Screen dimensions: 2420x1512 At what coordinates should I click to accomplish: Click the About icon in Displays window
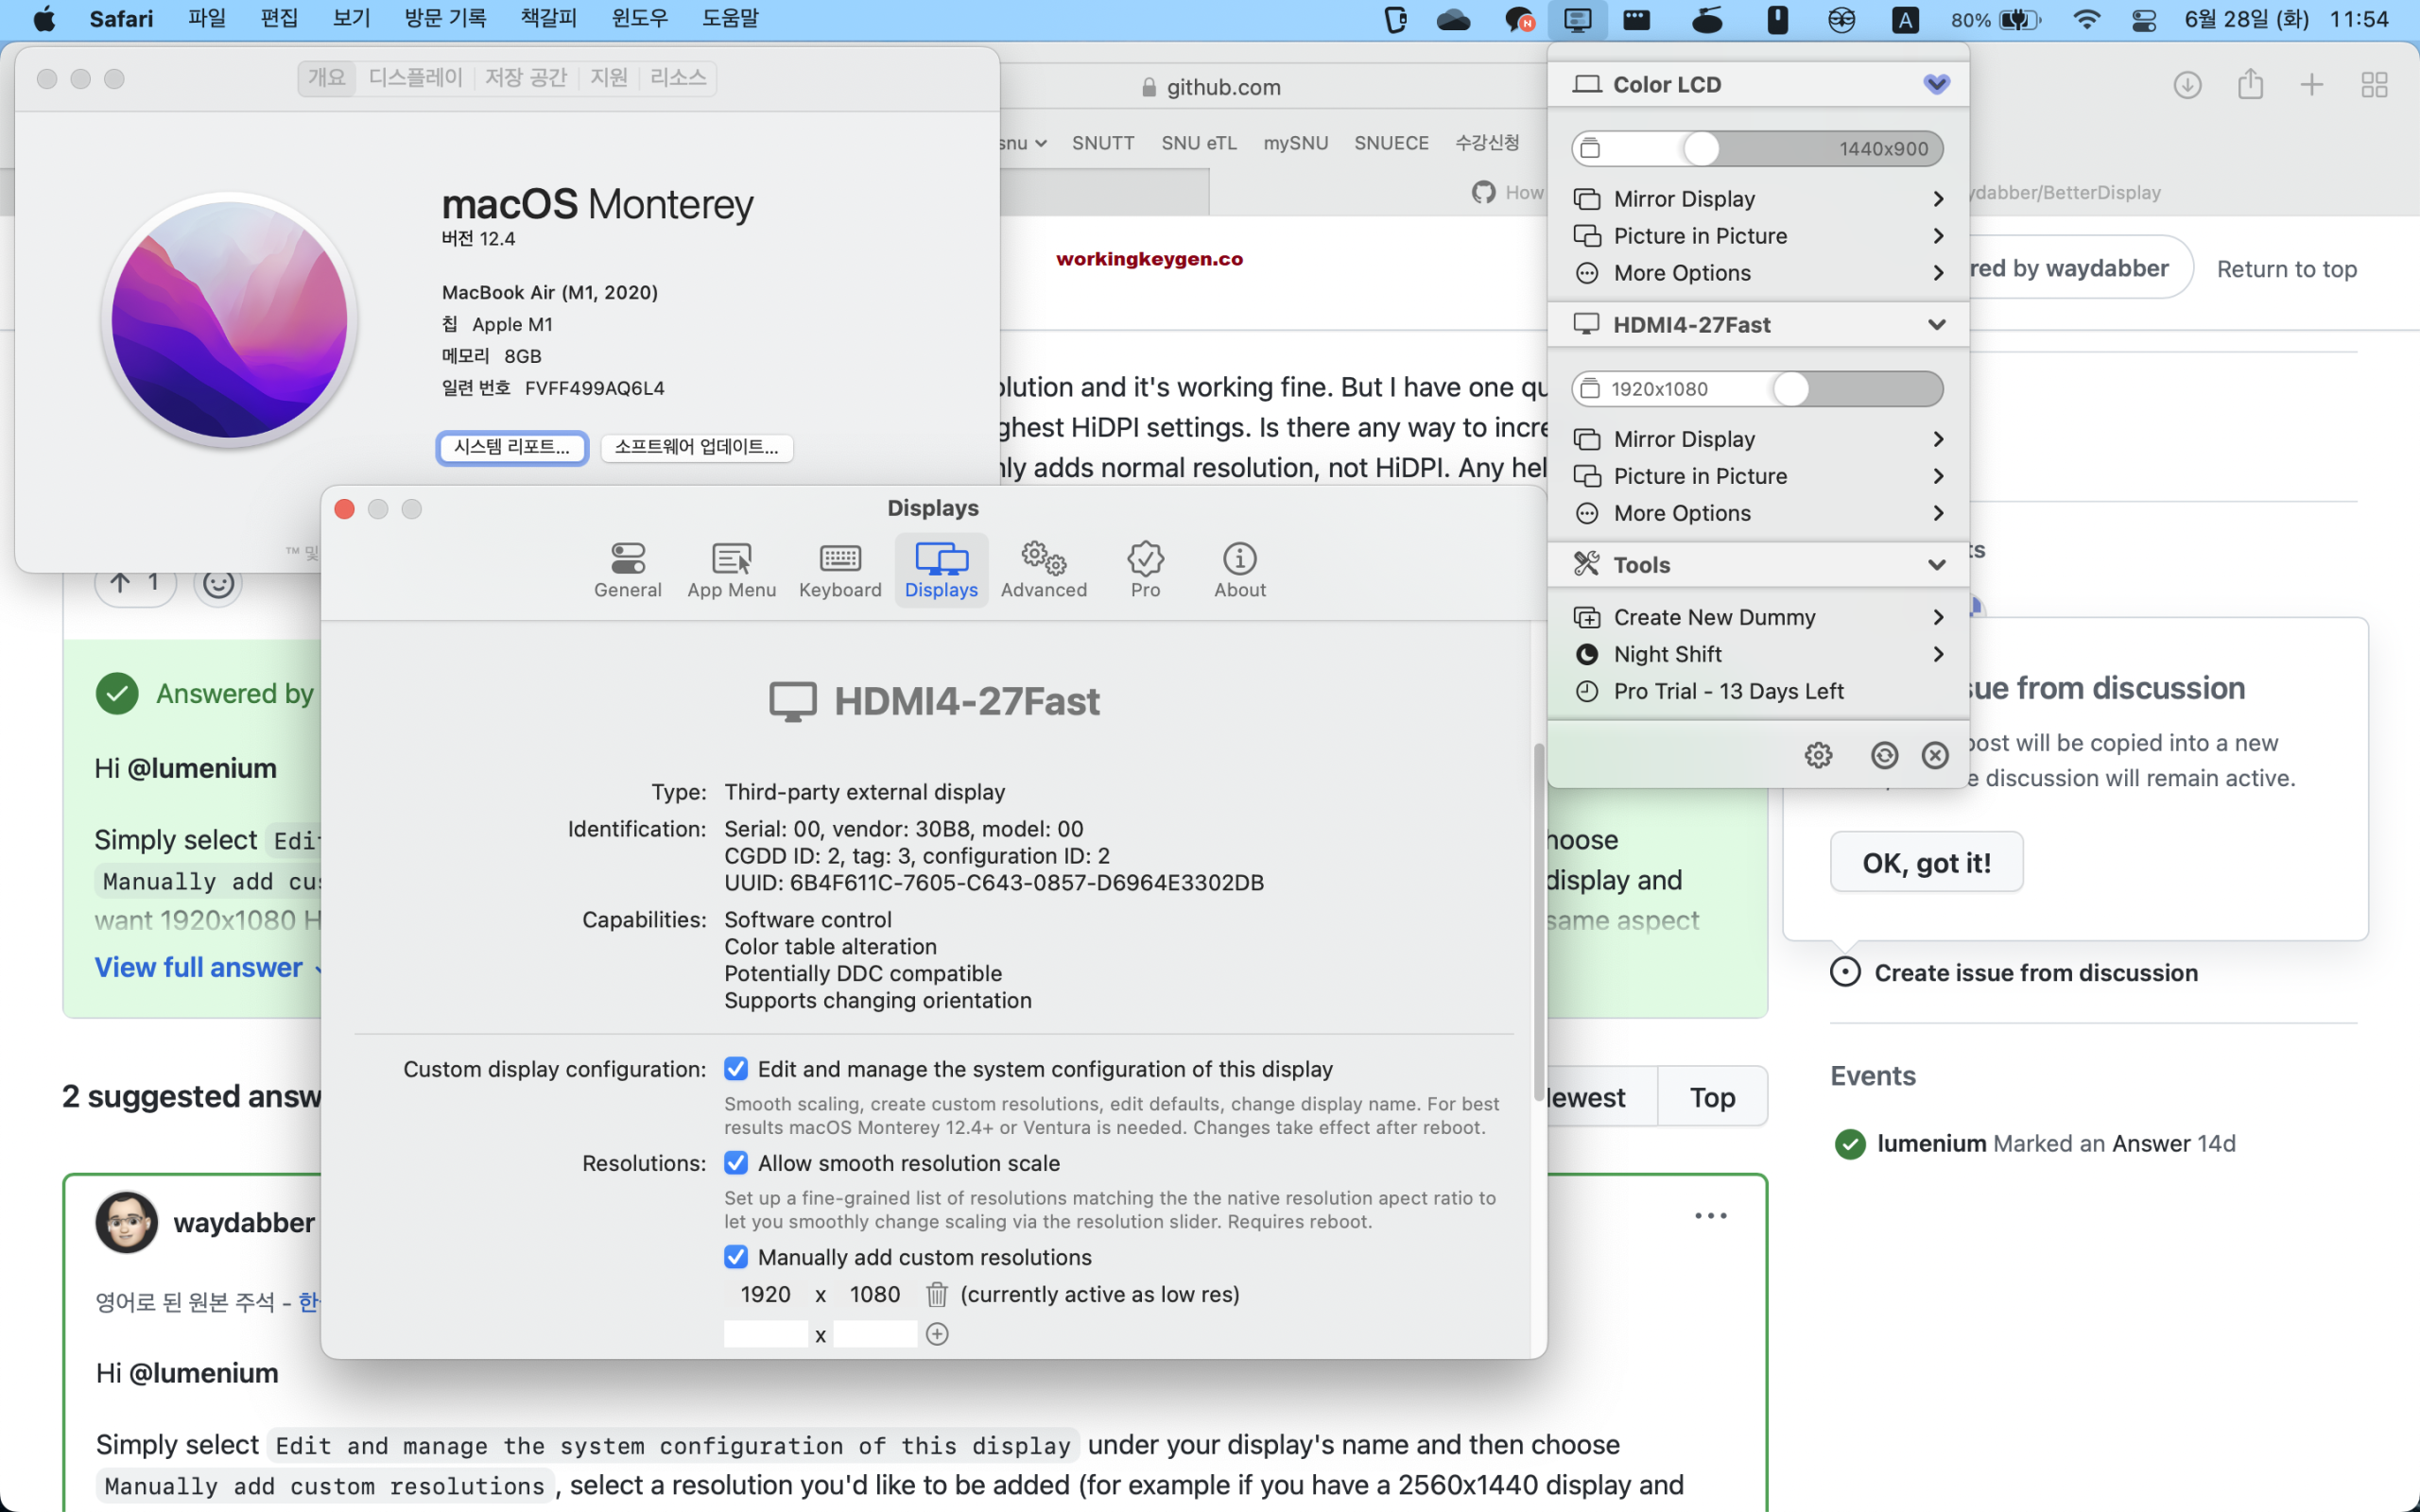(1238, 568)
